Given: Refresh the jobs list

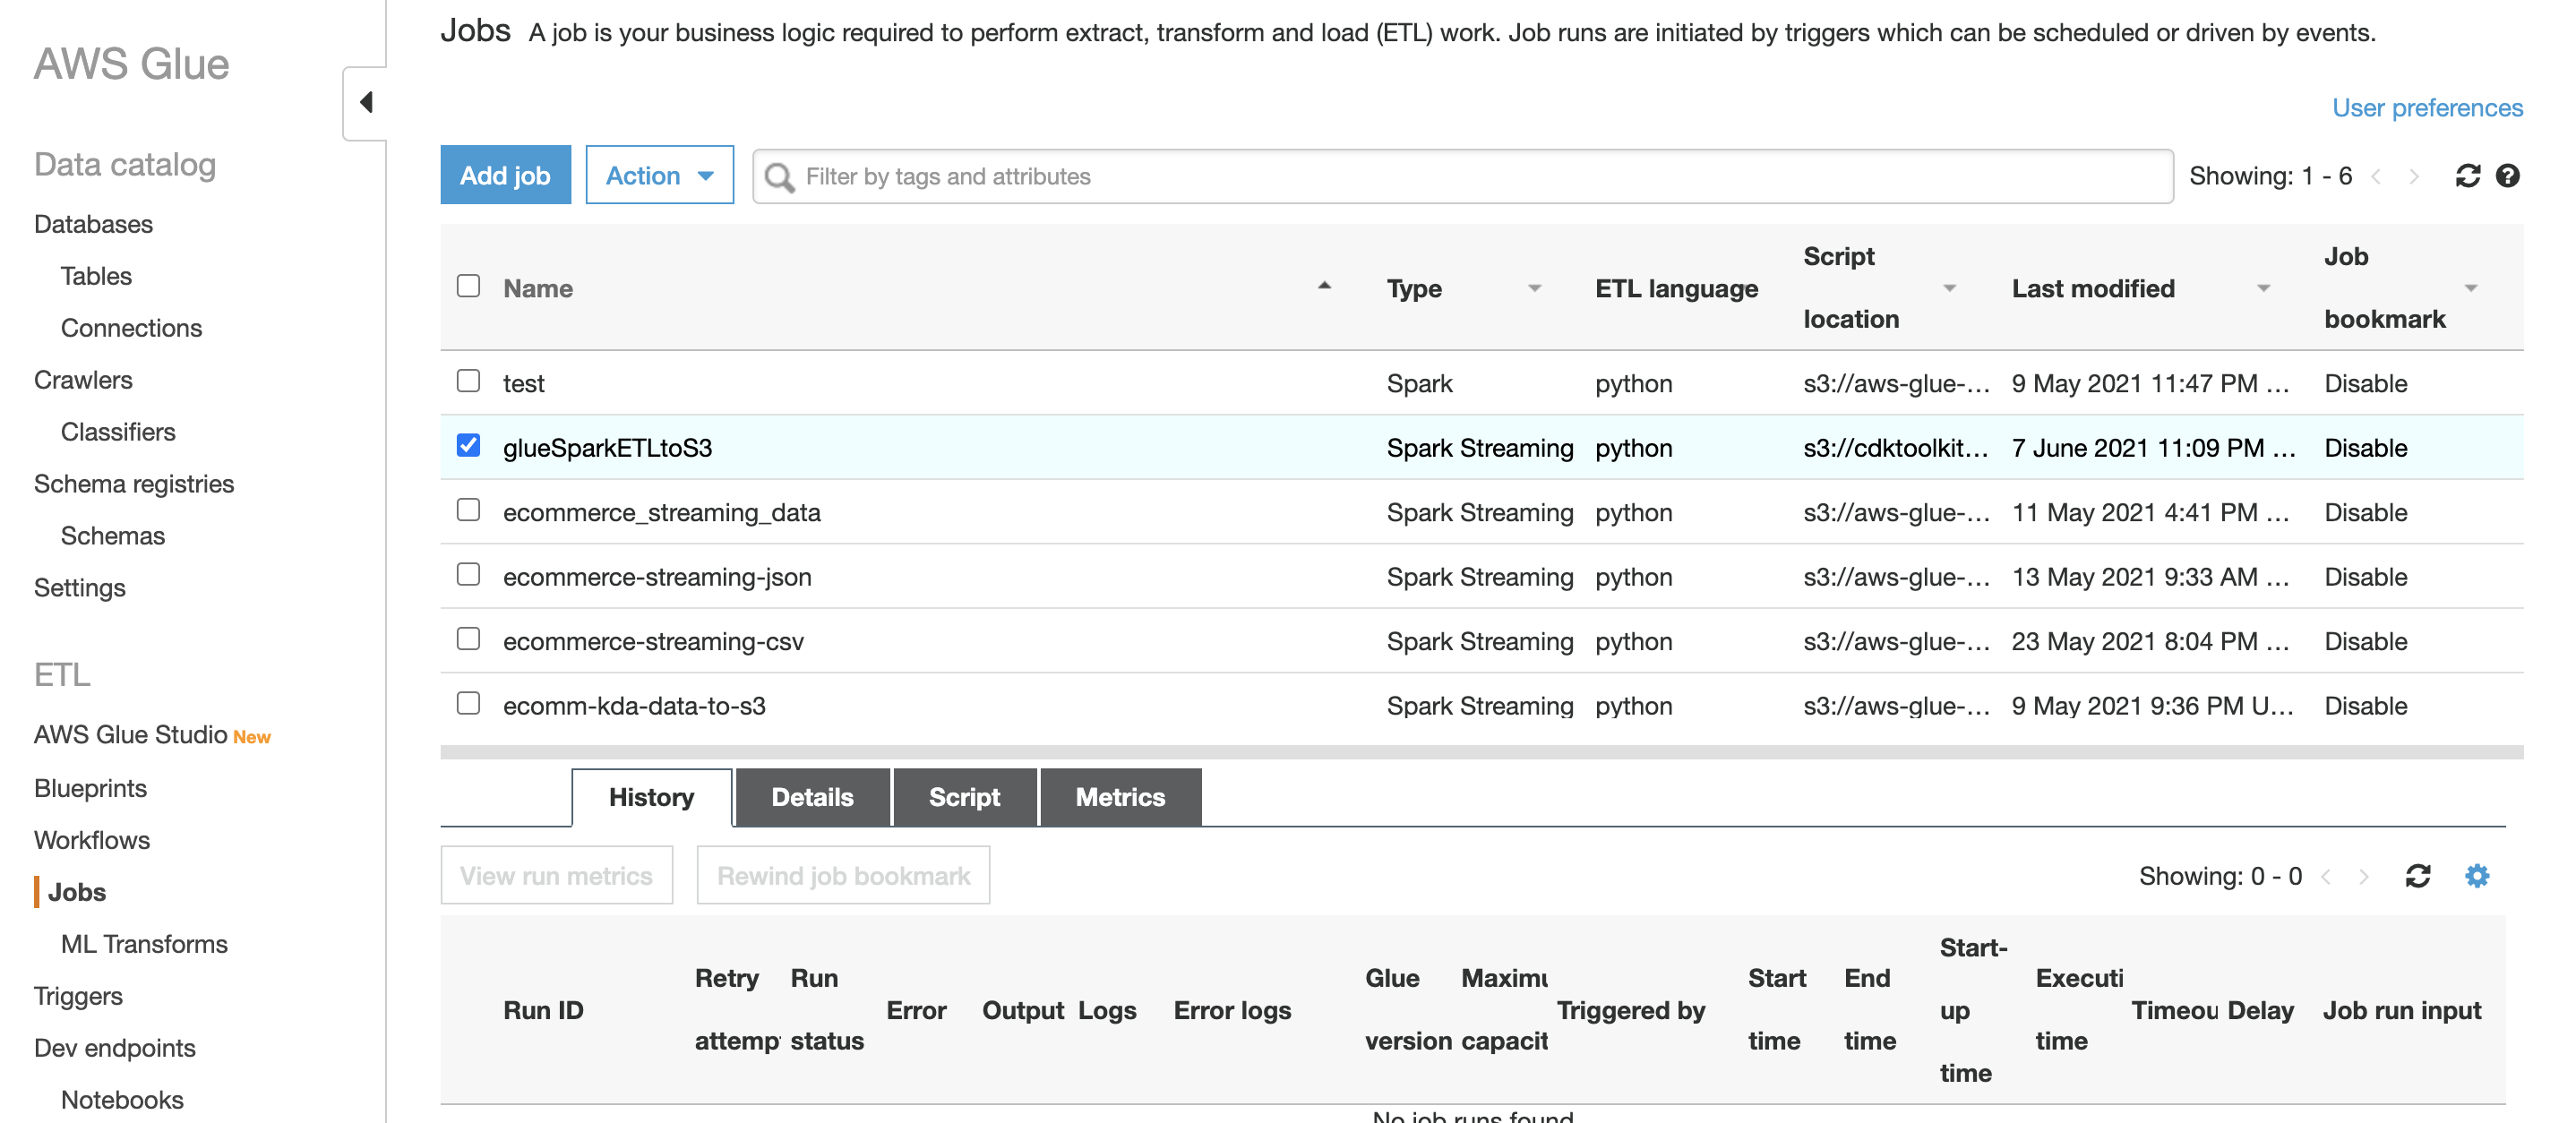Looking at the screenshot, I should click(x=2467, y=176).
